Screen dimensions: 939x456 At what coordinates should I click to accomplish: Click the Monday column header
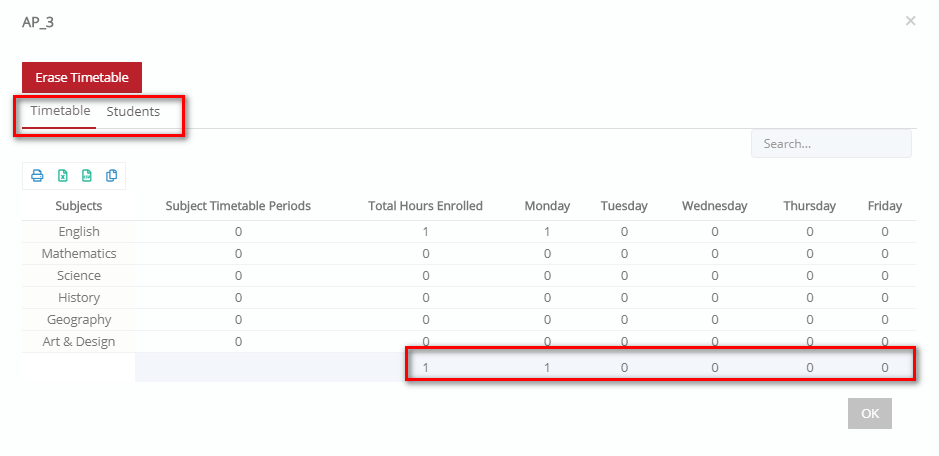547,206
